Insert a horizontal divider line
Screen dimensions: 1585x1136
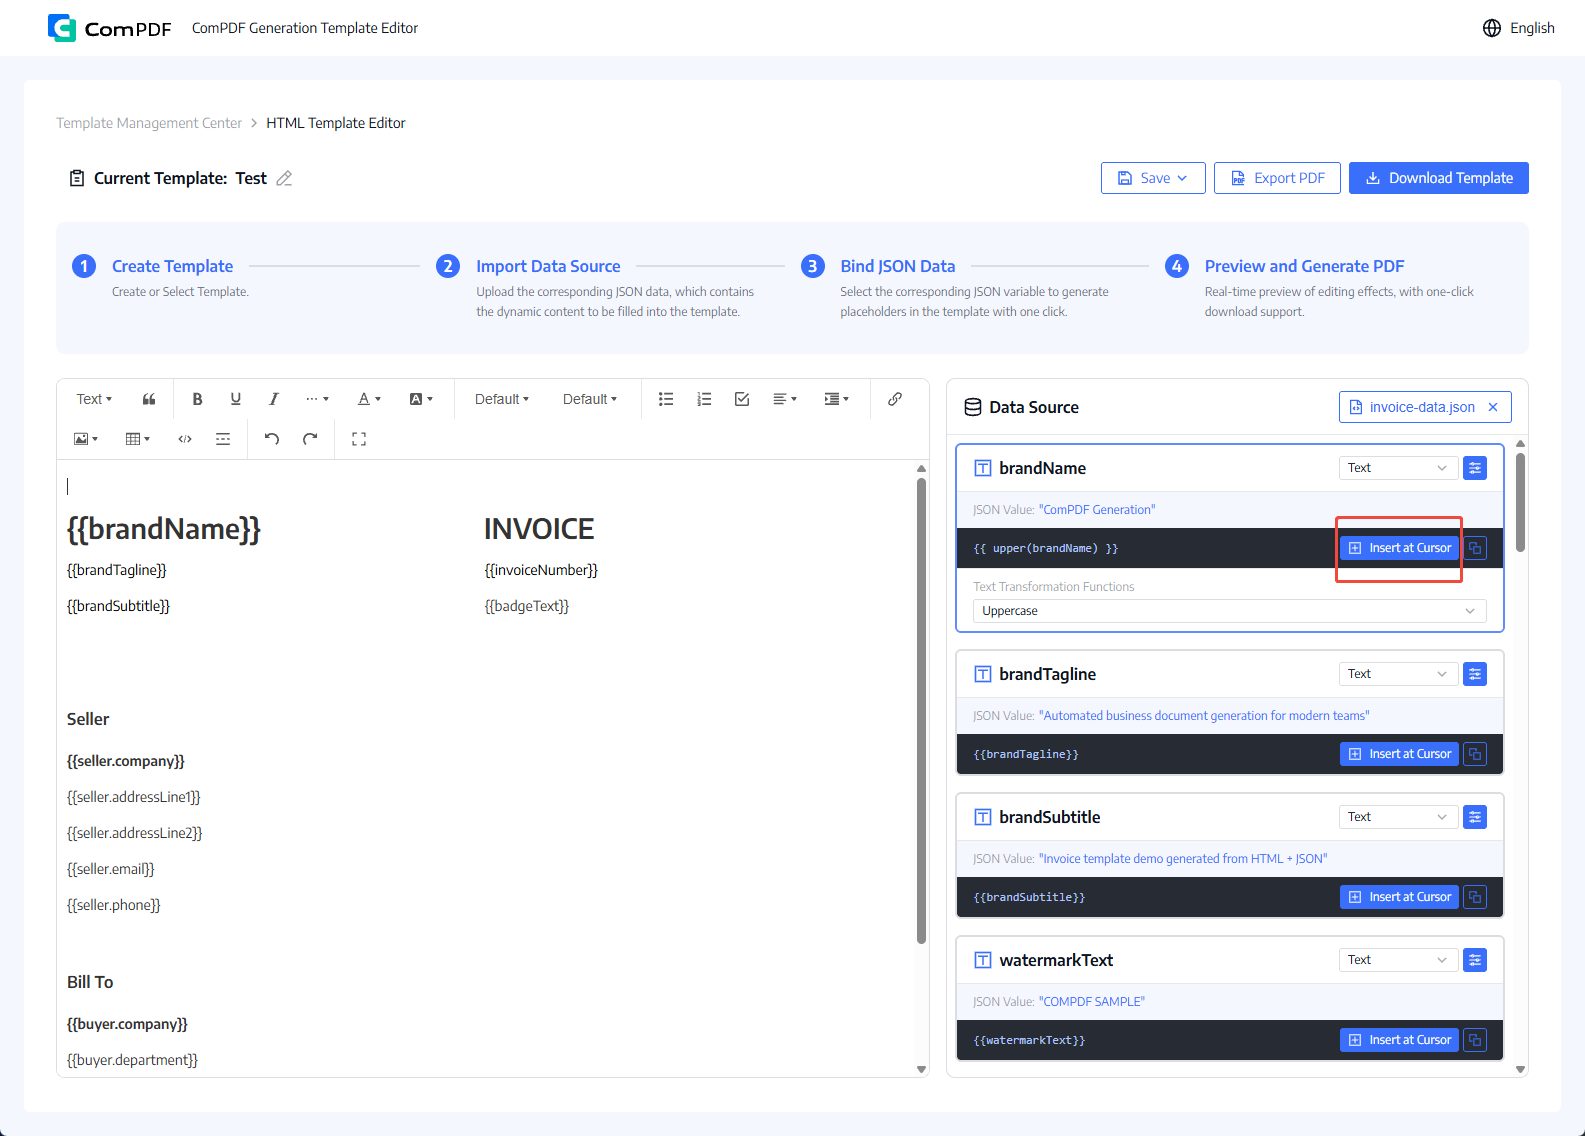coord(223,439)
